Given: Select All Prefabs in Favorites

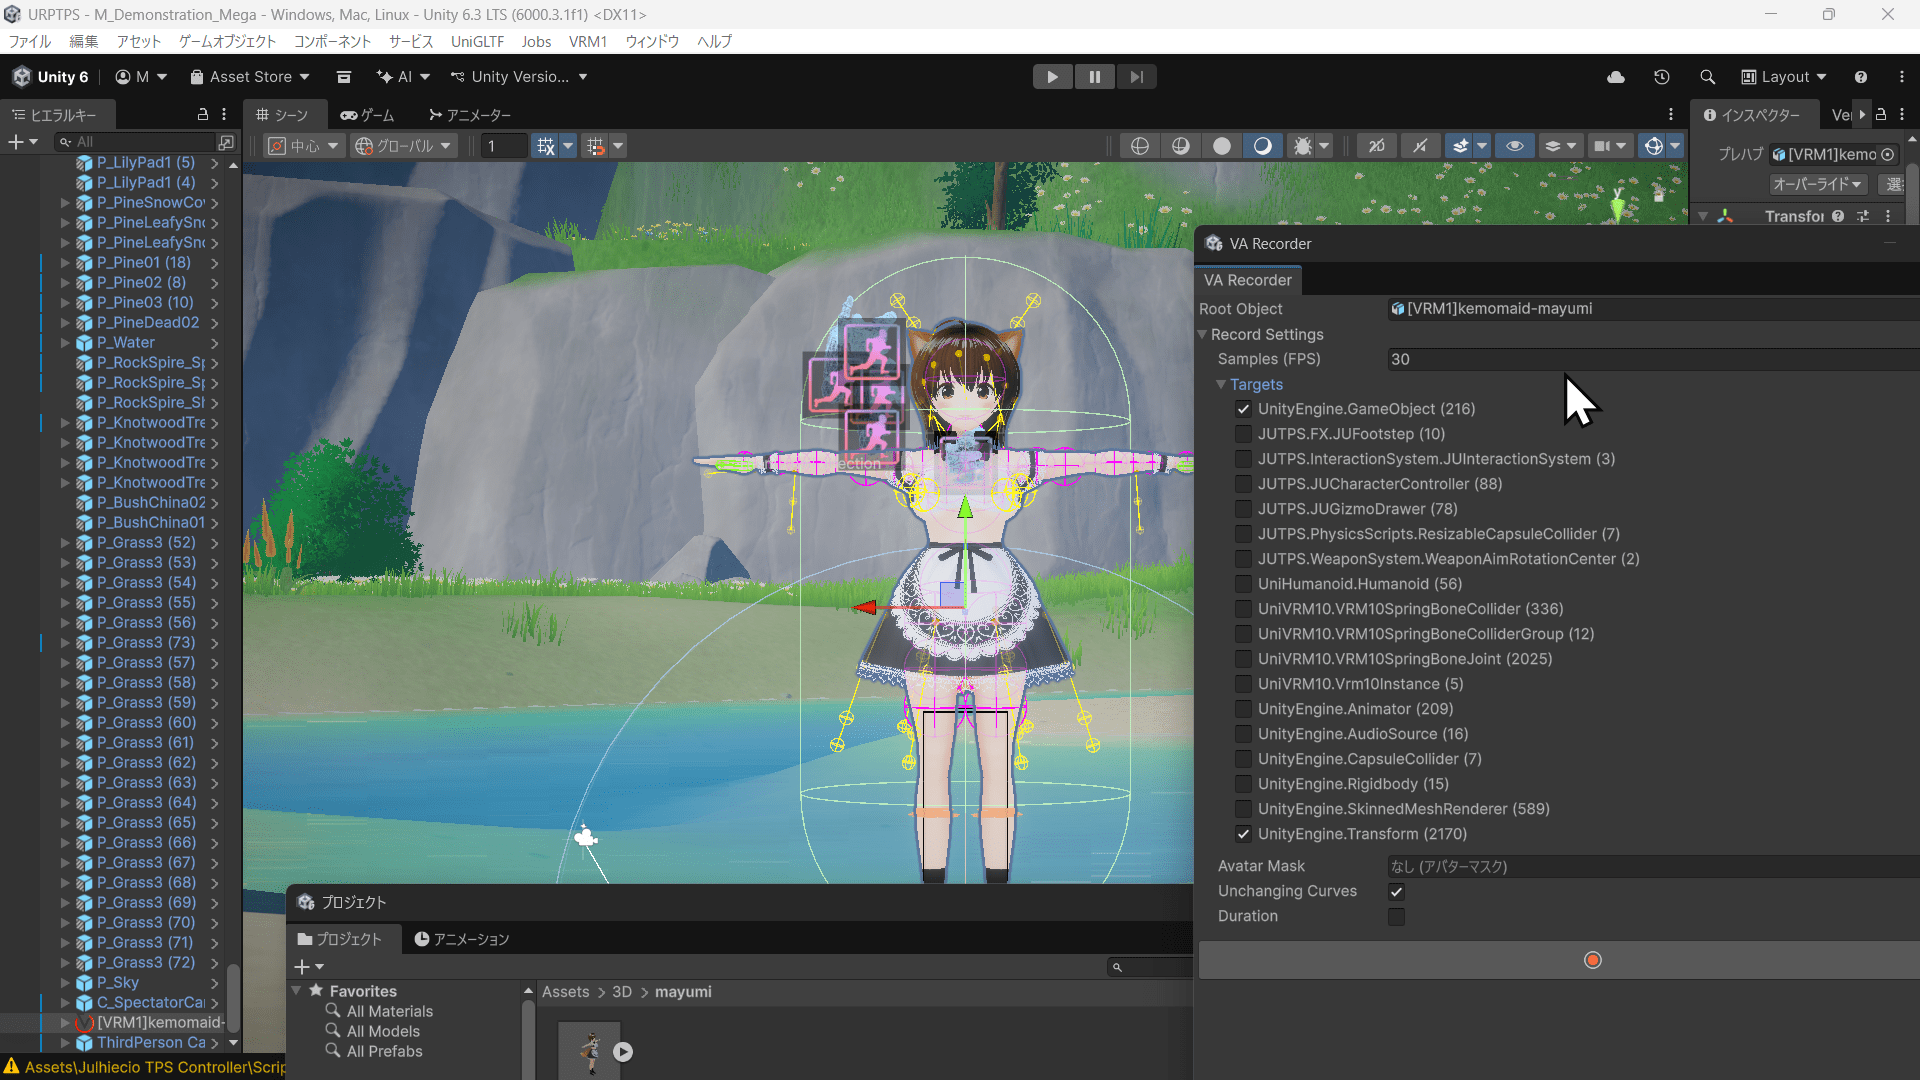Looking at the screenshot, I should 385,1051.
